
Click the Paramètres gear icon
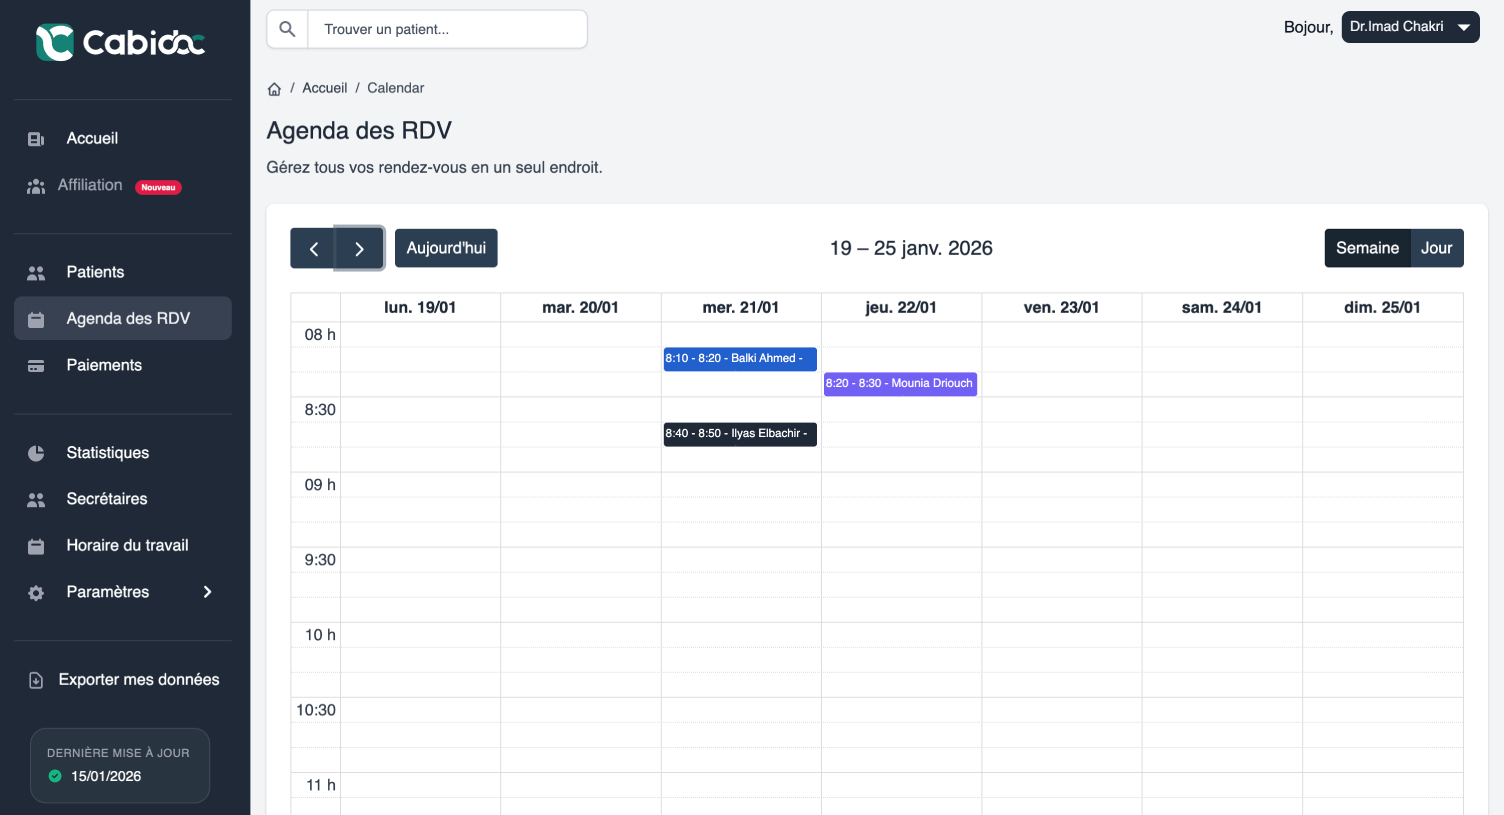(36, 593)
